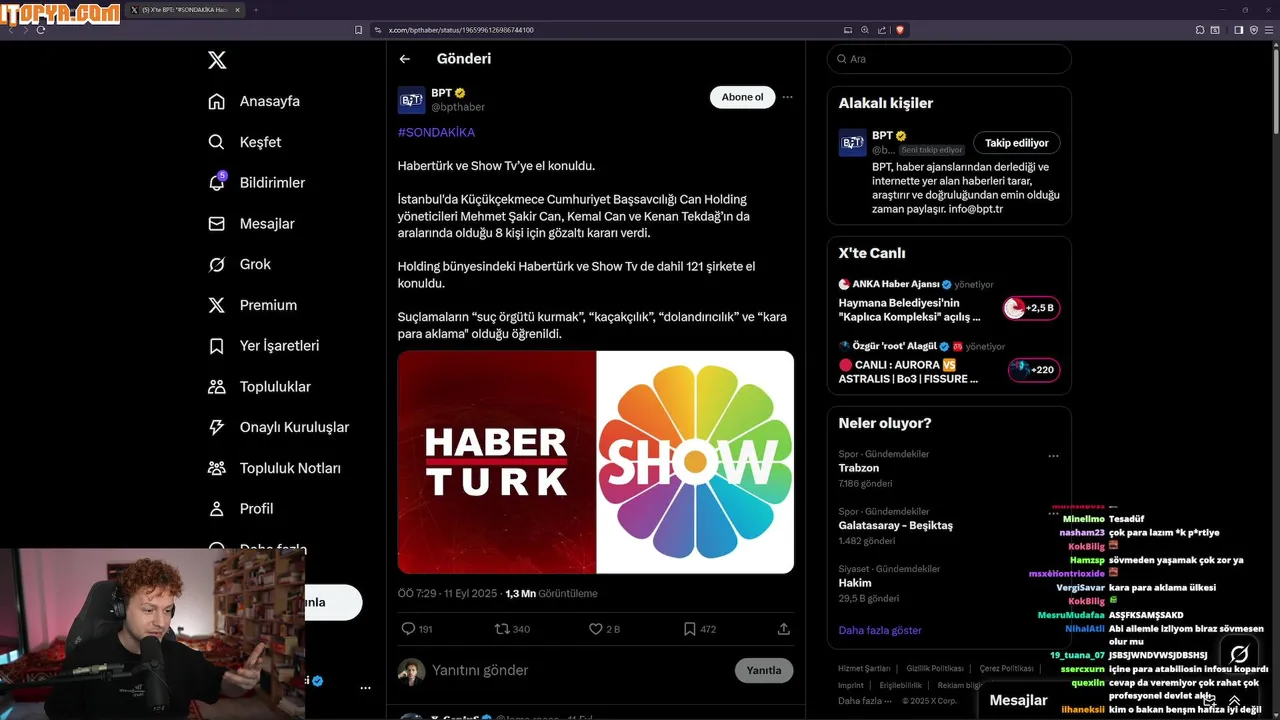1280x720 pixels.
Task: Open new browser tab plus button
Action: pos(255,10)
